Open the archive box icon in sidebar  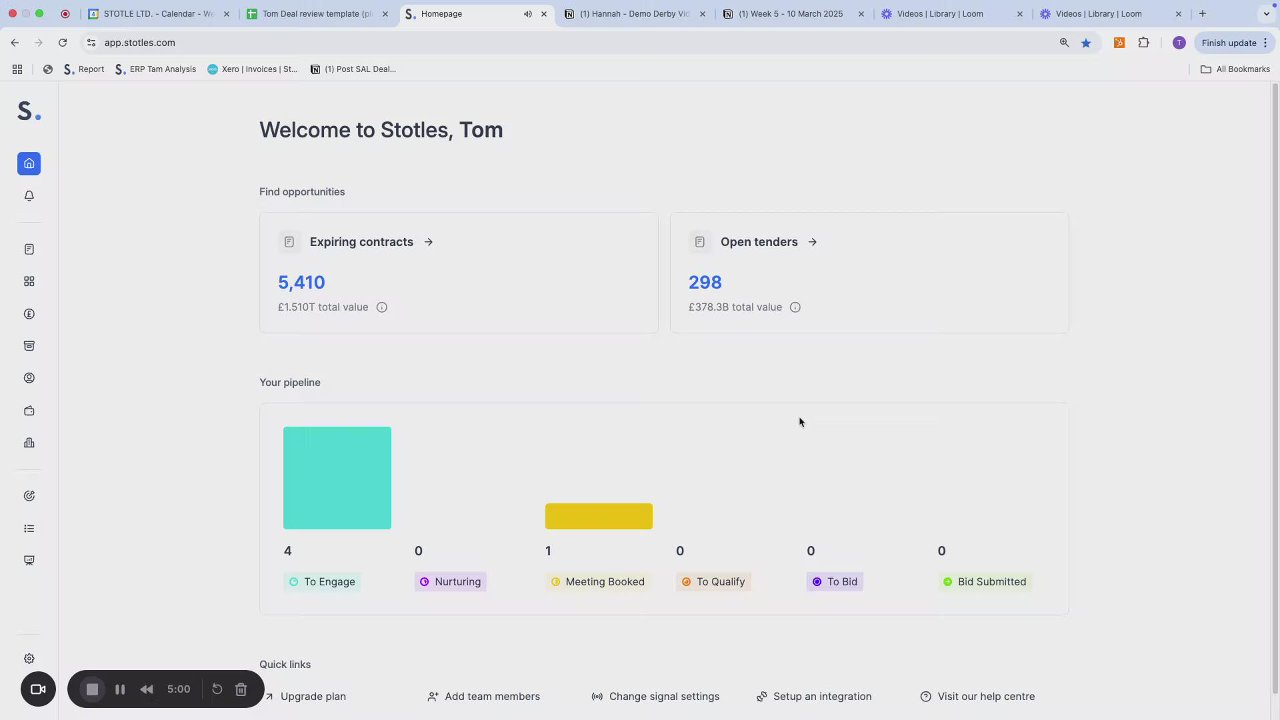tap(29, 346)
